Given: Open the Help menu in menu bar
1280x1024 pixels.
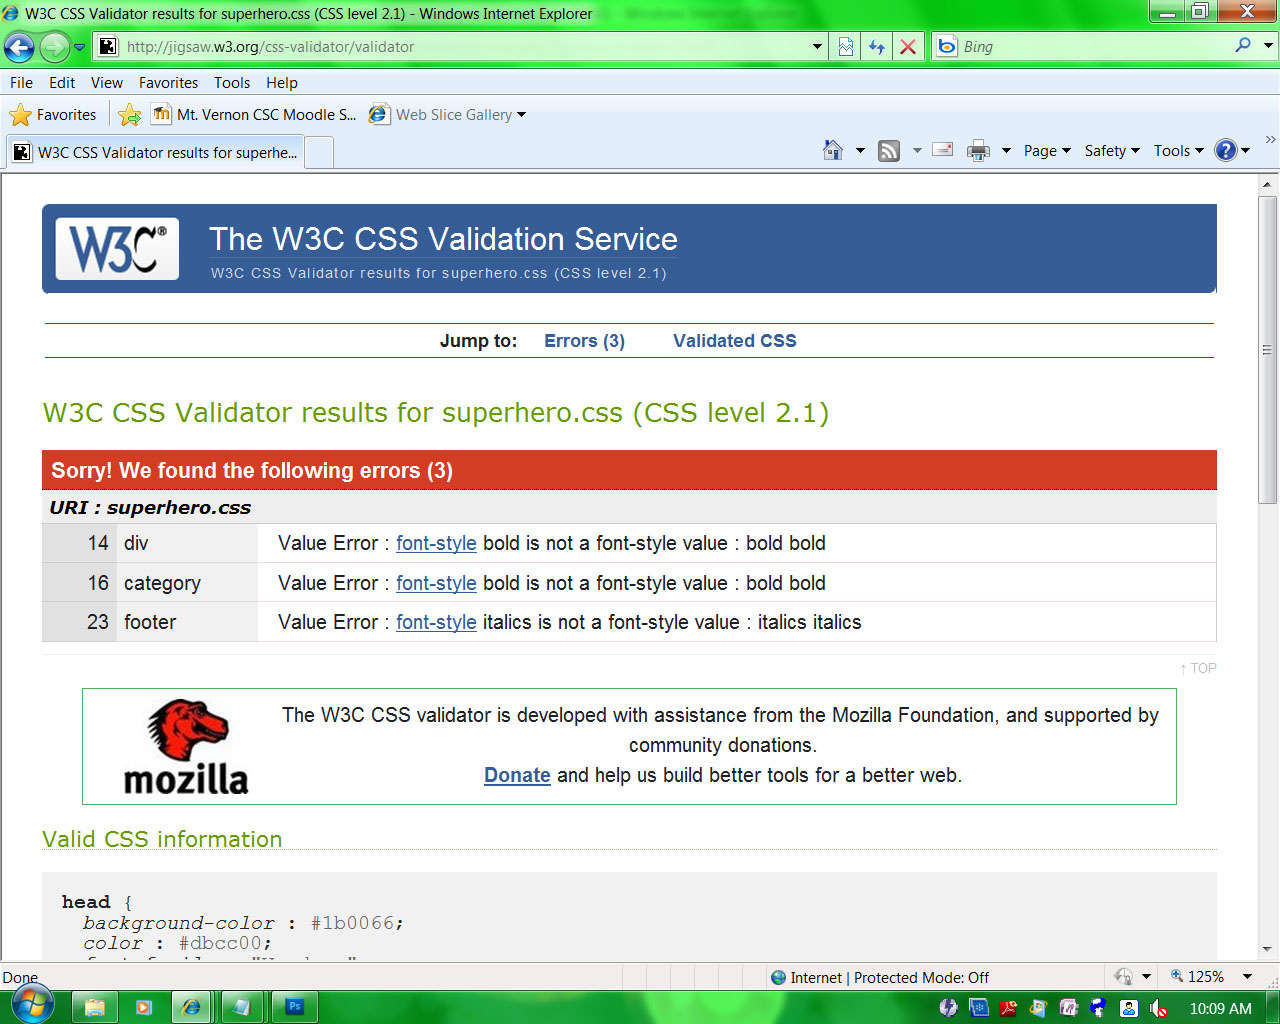Looking at the screenshot, I should pos(281,83).
